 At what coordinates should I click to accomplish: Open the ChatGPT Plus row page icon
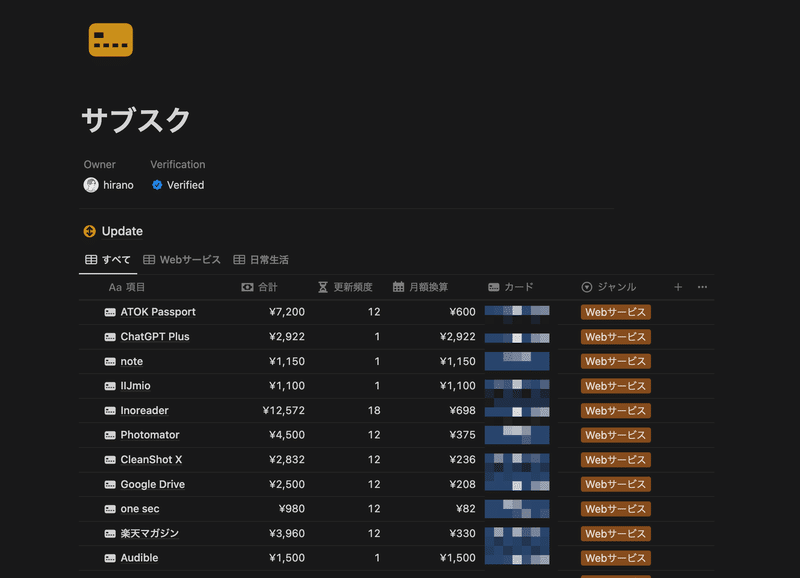pyautogui.click(x=110, y=337)
